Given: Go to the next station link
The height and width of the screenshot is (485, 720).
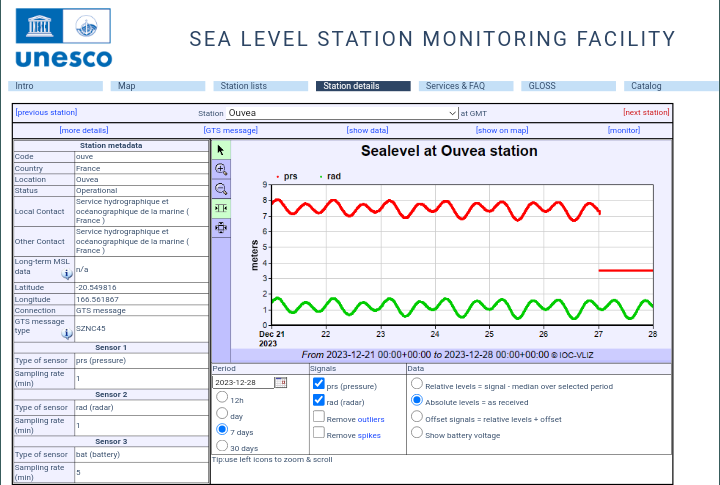Looking at the screenshot, I should (646, 113).
